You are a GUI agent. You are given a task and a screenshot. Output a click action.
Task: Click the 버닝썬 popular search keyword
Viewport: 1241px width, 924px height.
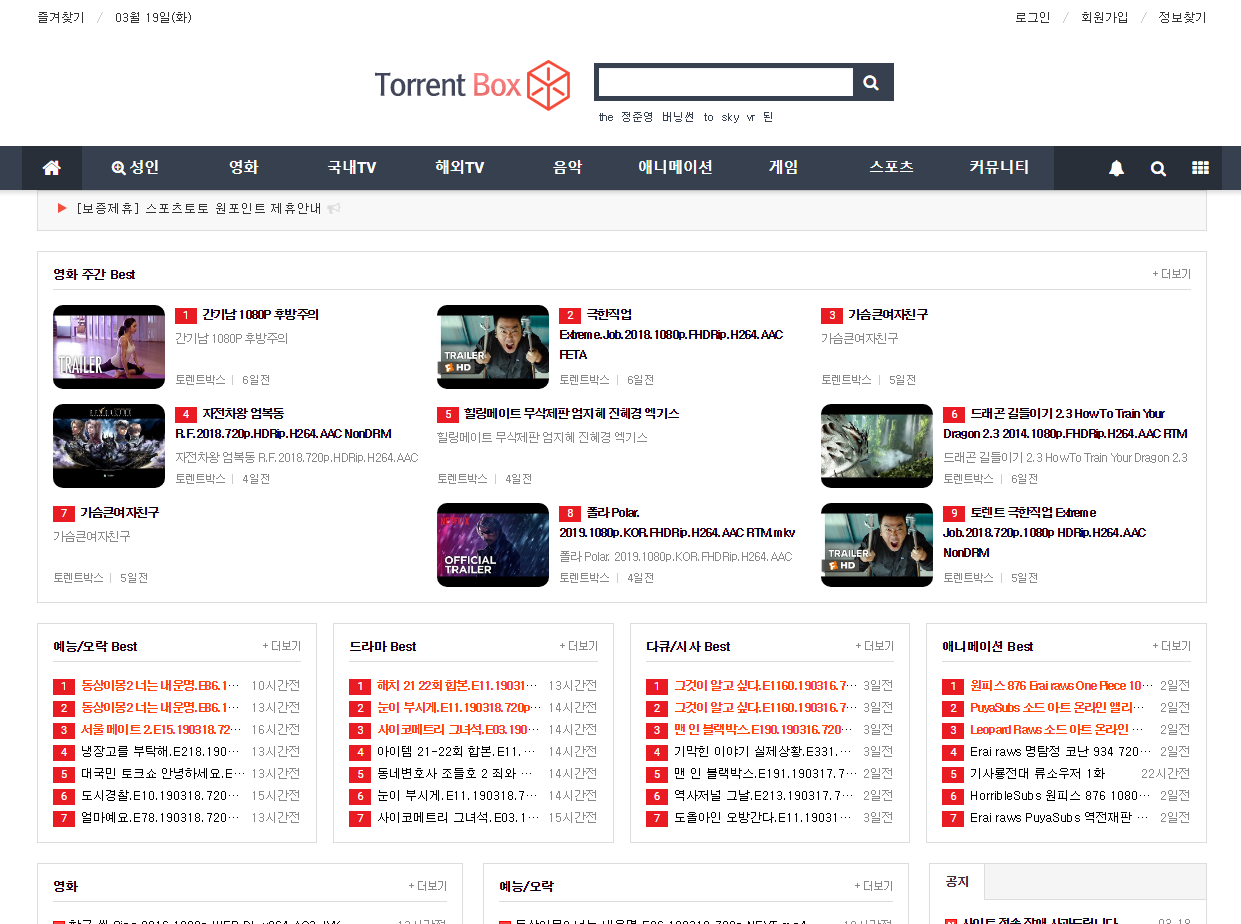[678, 117]
